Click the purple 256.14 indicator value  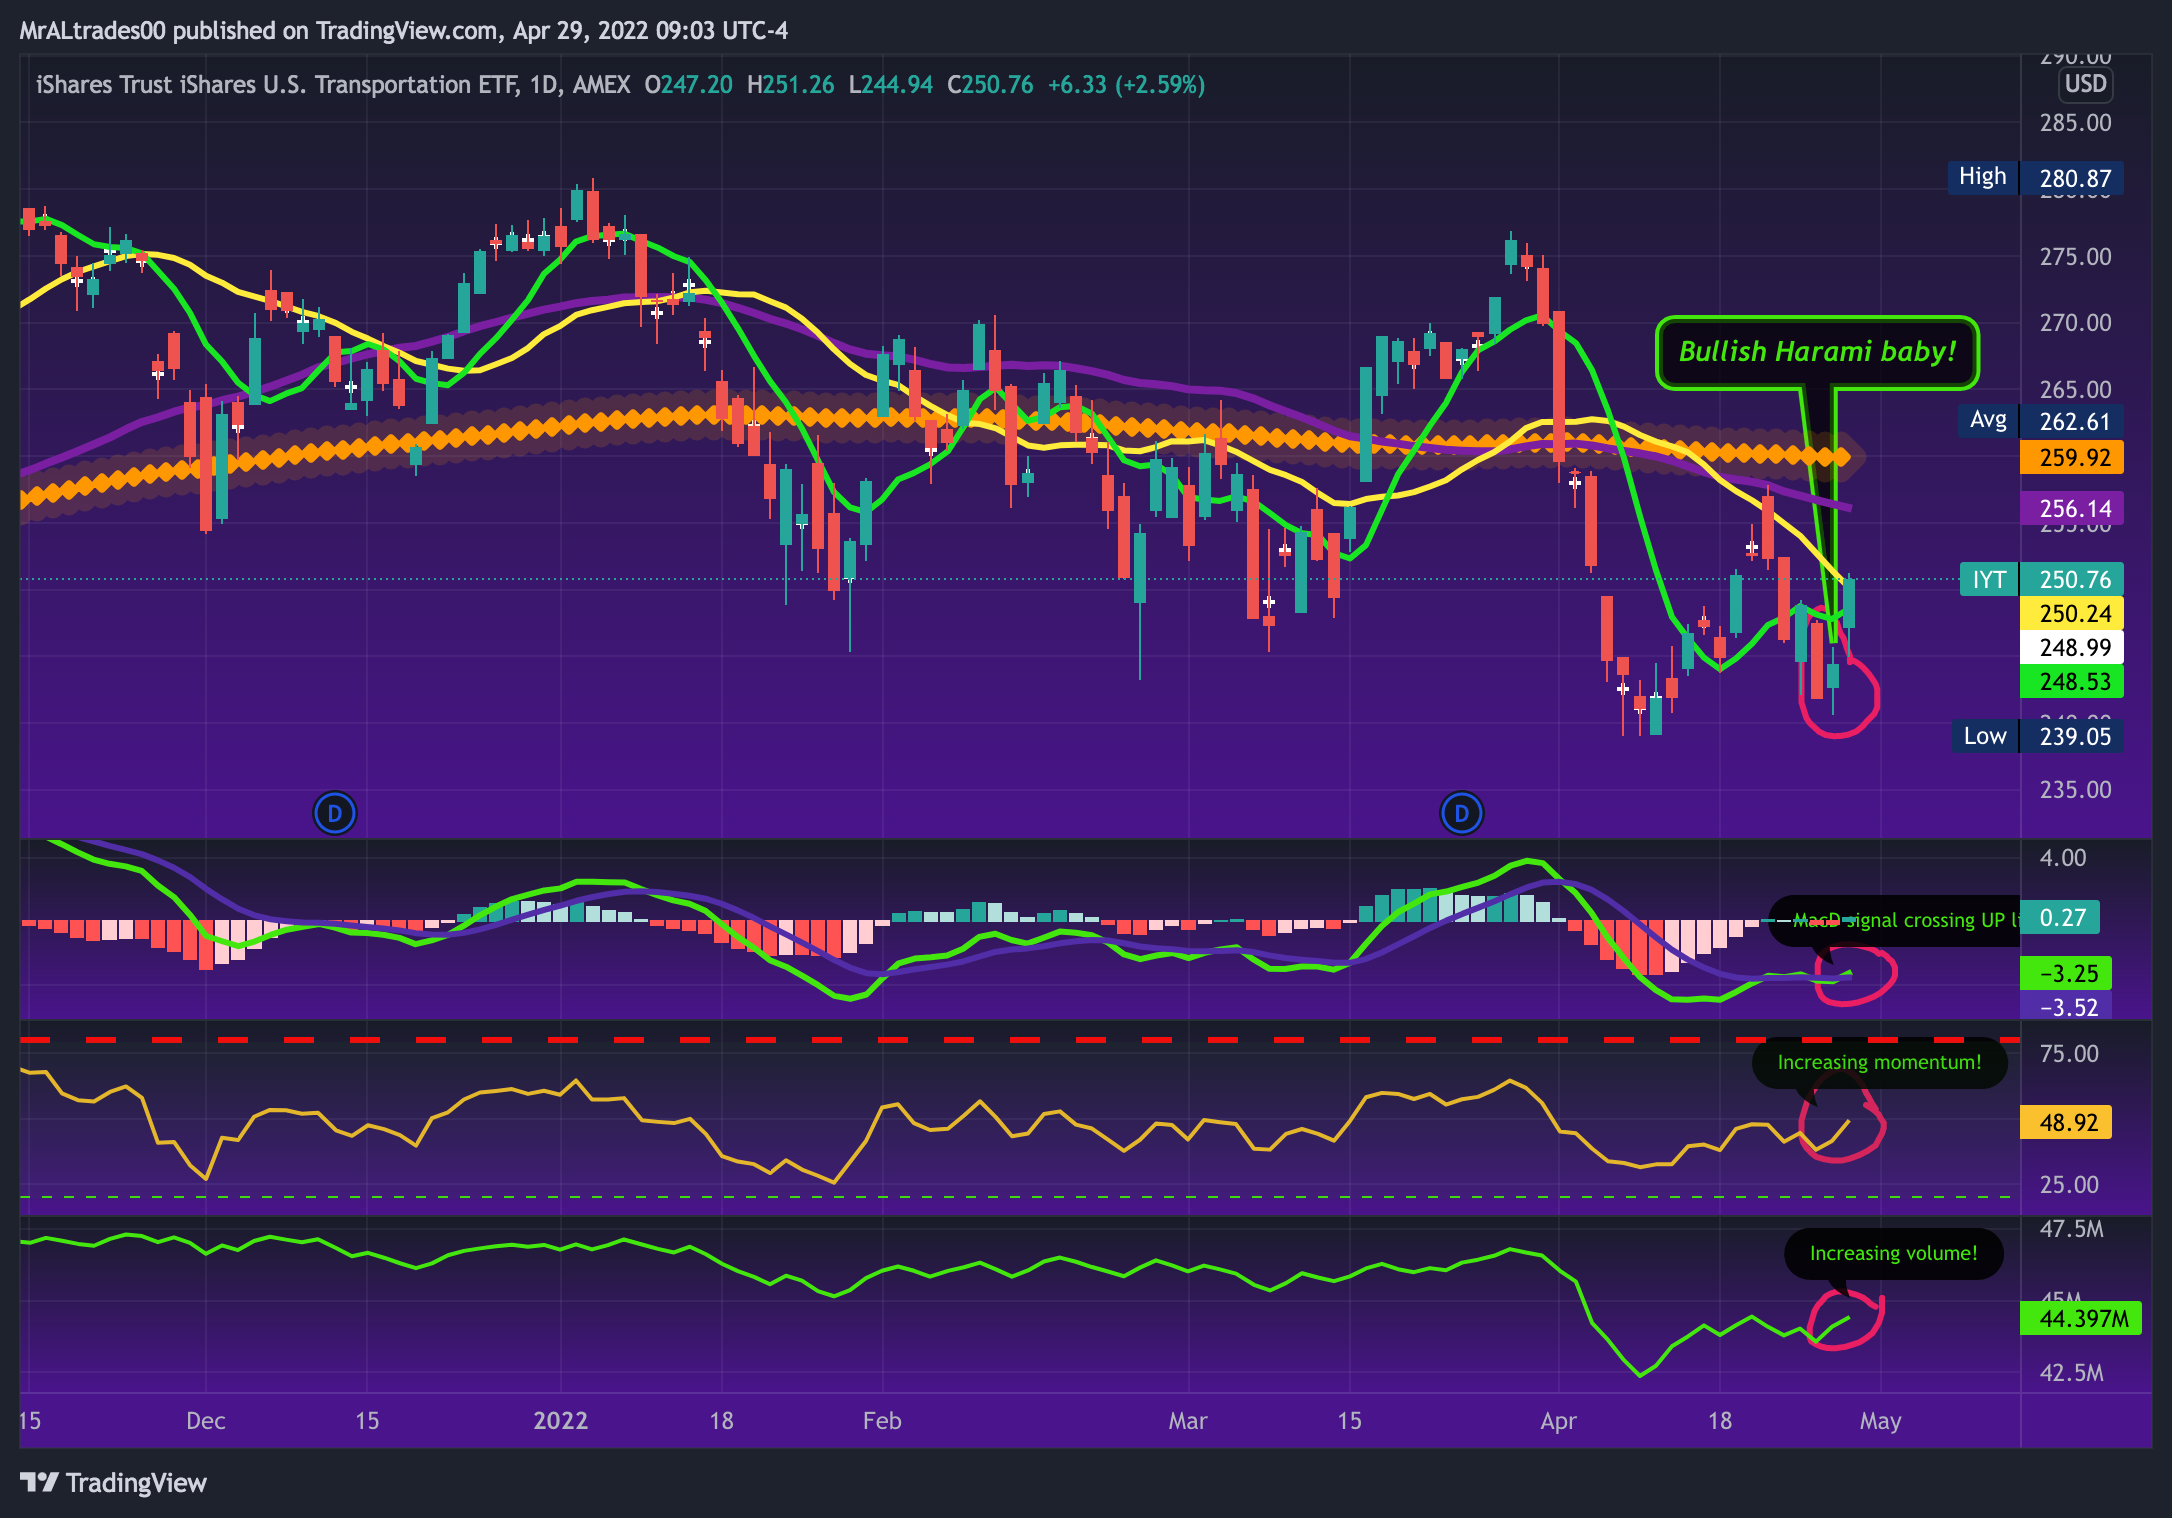click(x=2071, y=508)
